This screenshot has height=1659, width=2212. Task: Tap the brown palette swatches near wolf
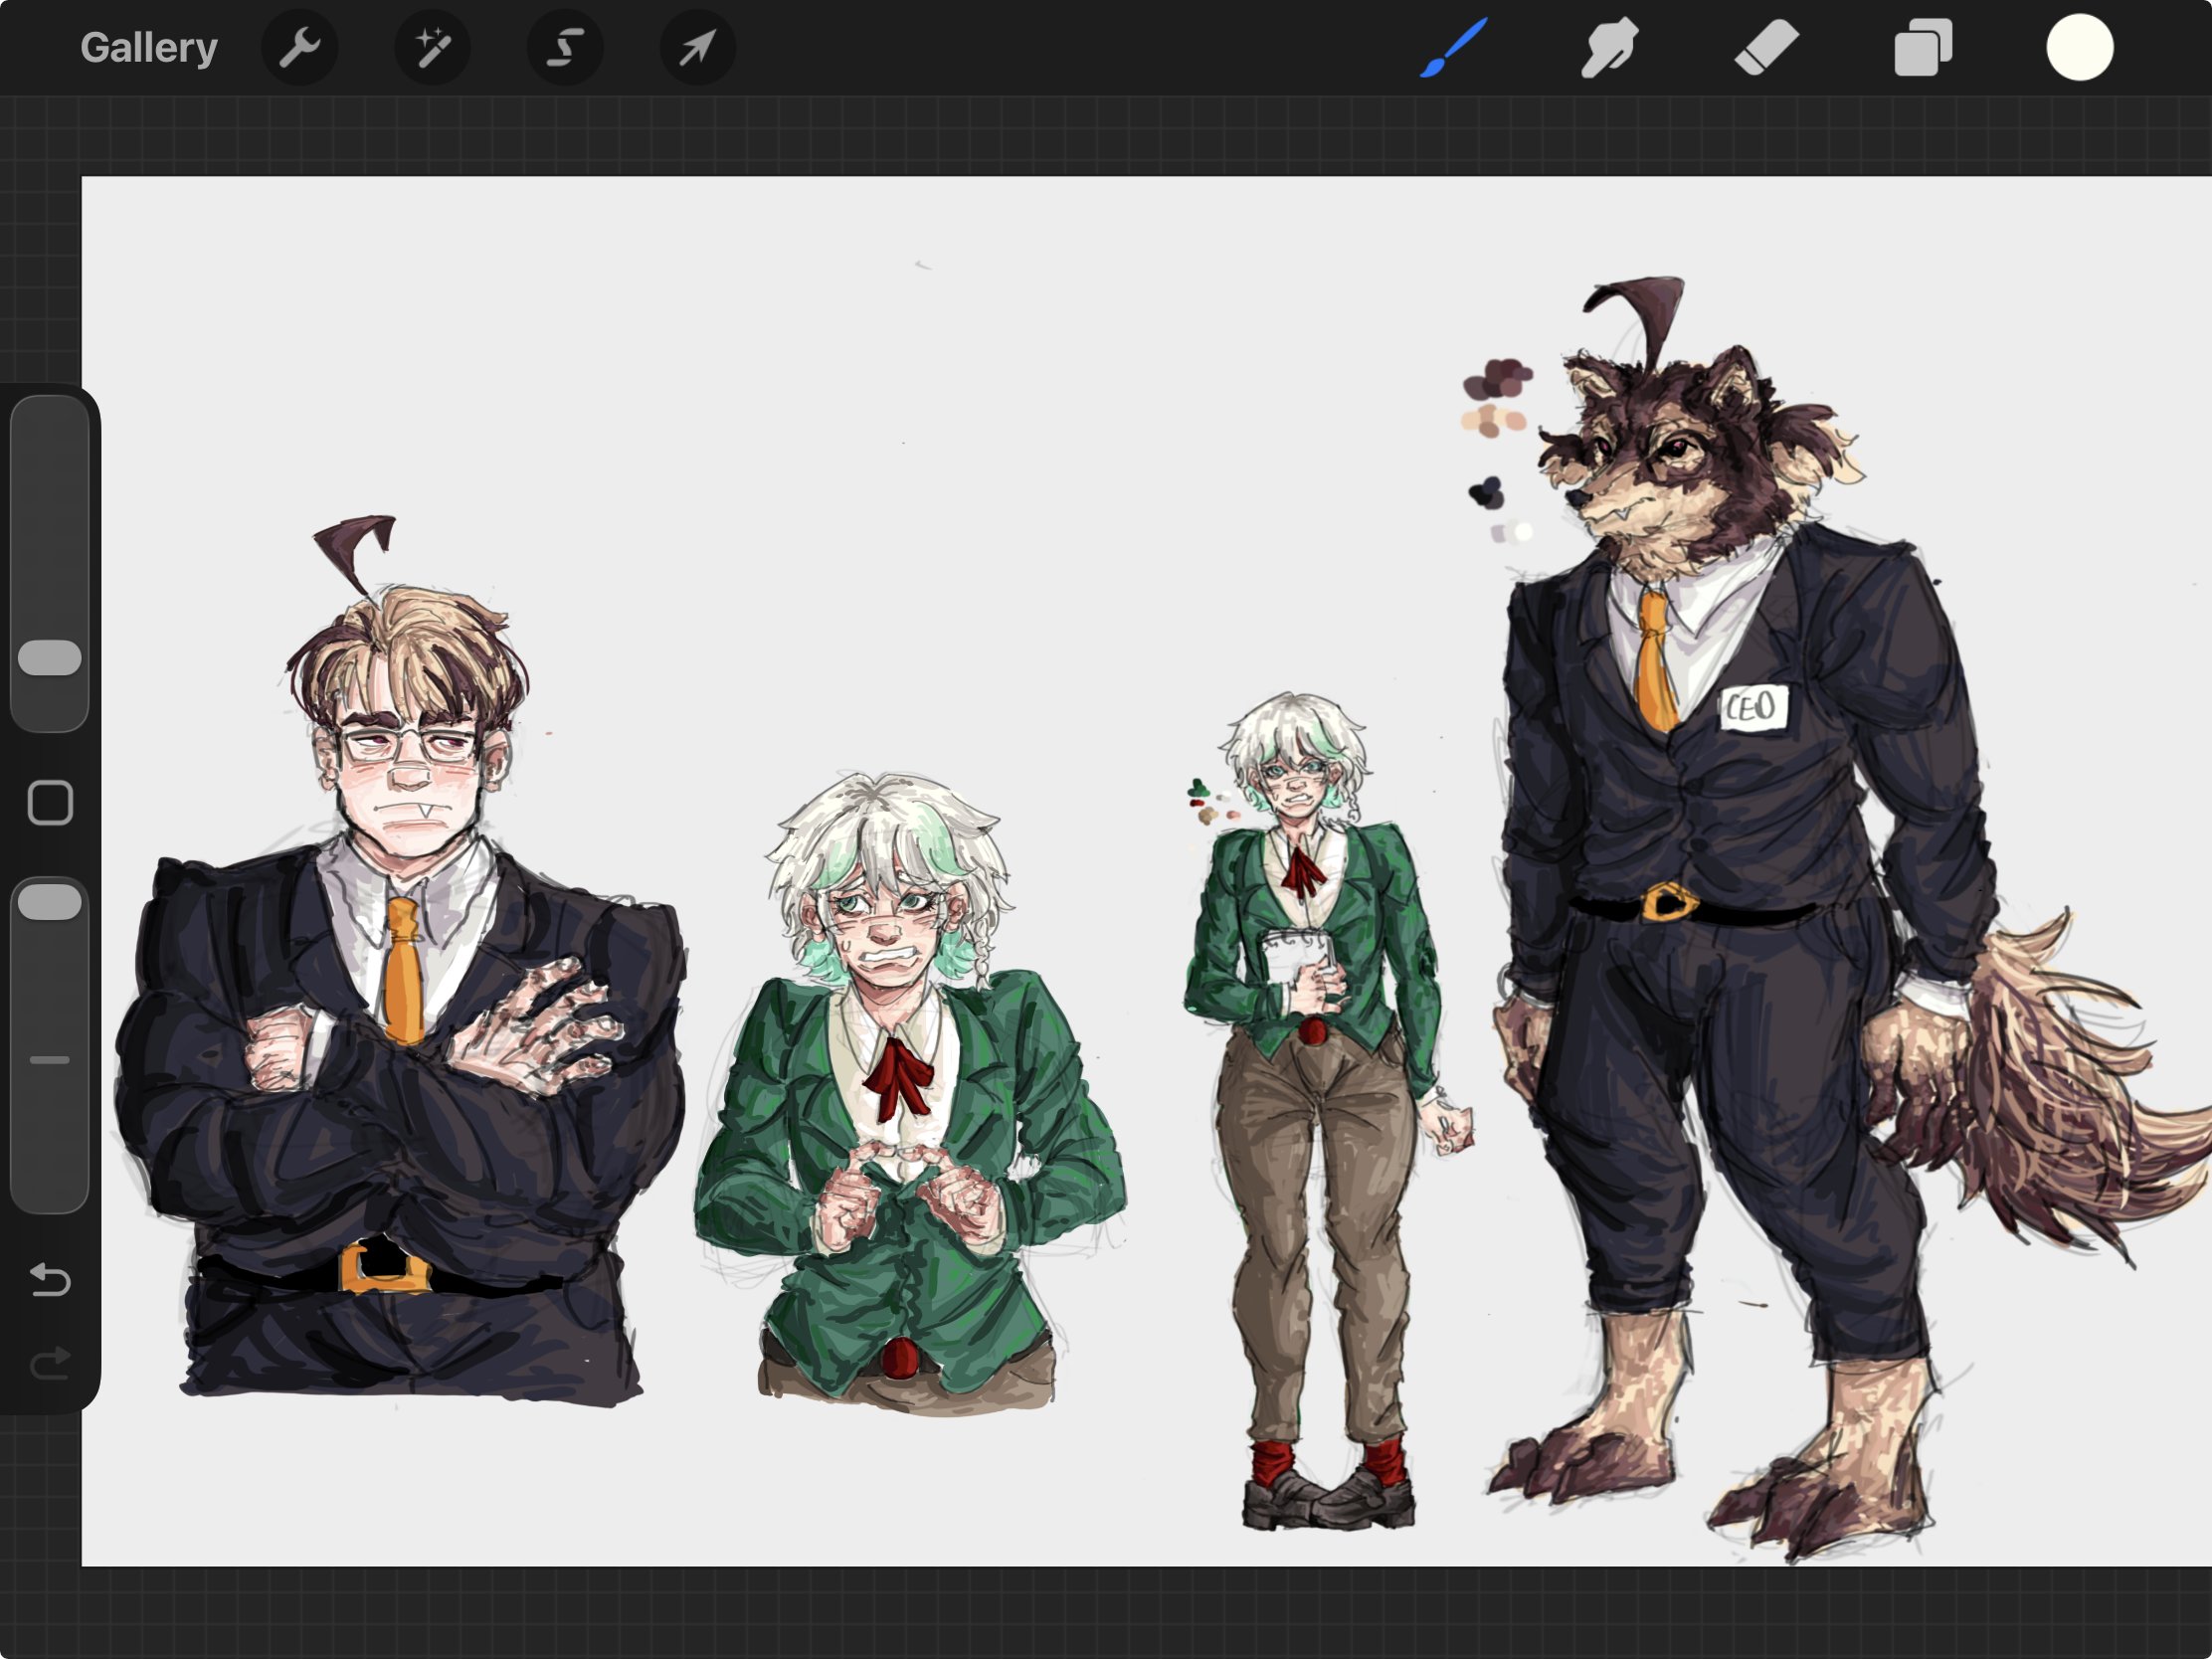(x=1497, y=381)
